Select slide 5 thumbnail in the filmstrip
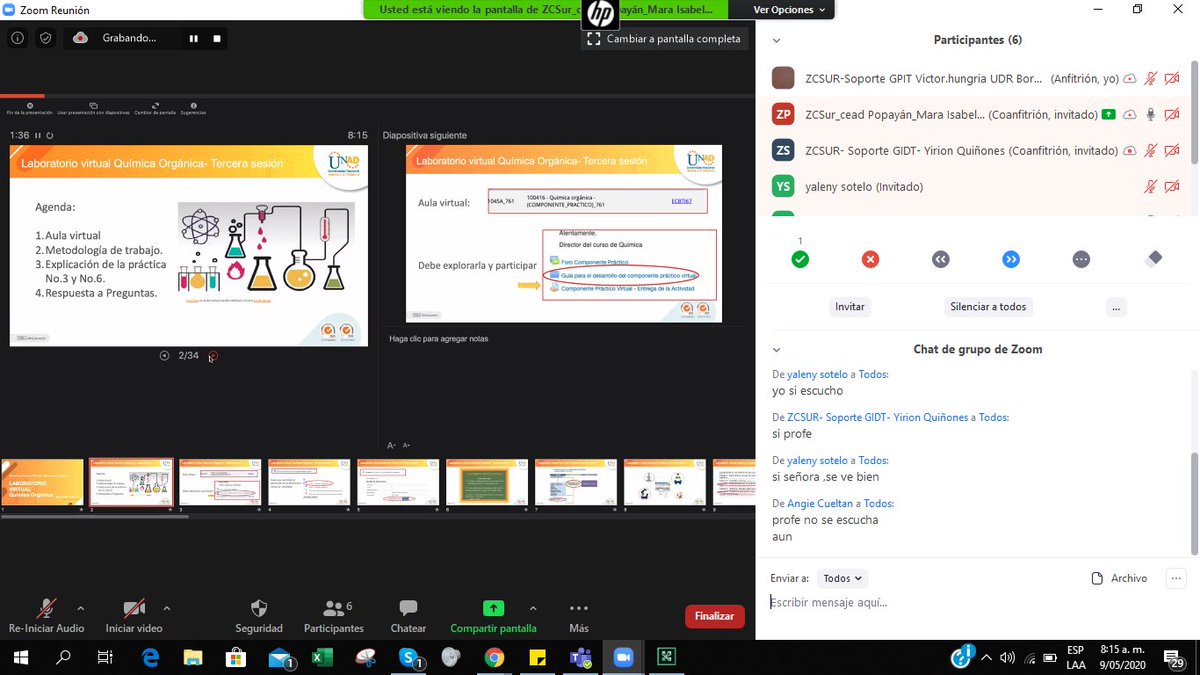This screenshot has height=675, width=1200. (397, 483)
